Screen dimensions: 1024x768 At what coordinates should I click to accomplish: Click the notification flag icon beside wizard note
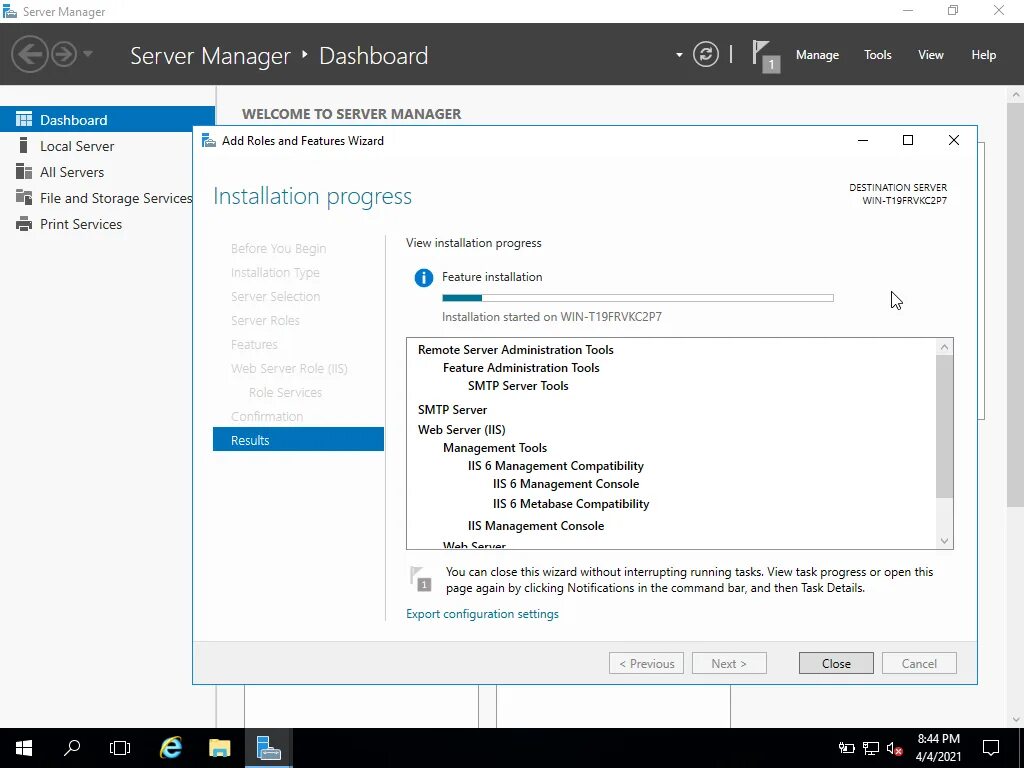click(x=420, y=579)
